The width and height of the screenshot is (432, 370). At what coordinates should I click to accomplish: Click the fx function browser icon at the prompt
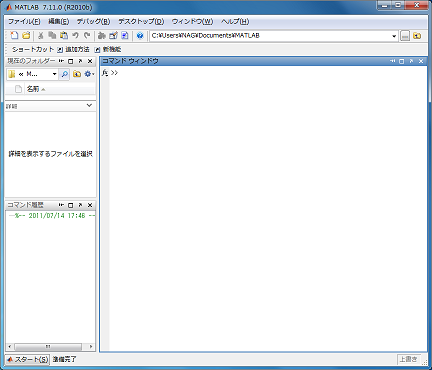[105, 72]
